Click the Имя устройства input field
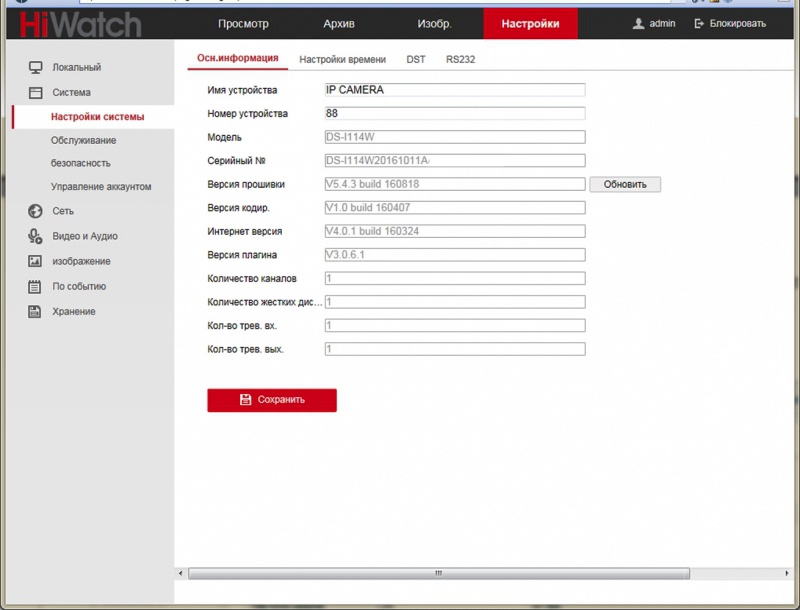The height and width of the screenshot is (610, 800). coord(455,90)
